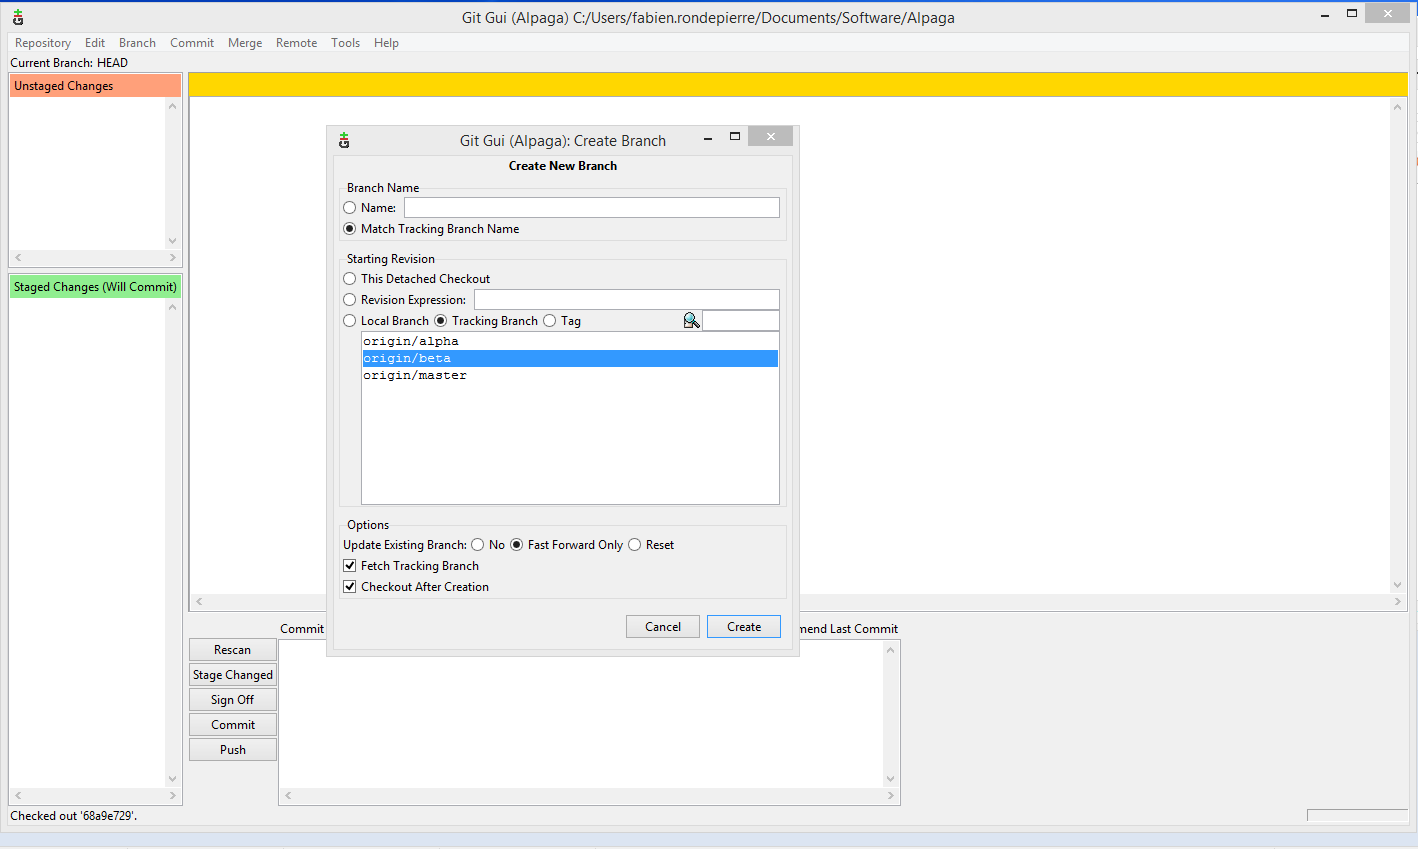Set Update Existing Branch to No
The height and width of the screenshot is (849, 1418).
478,545
